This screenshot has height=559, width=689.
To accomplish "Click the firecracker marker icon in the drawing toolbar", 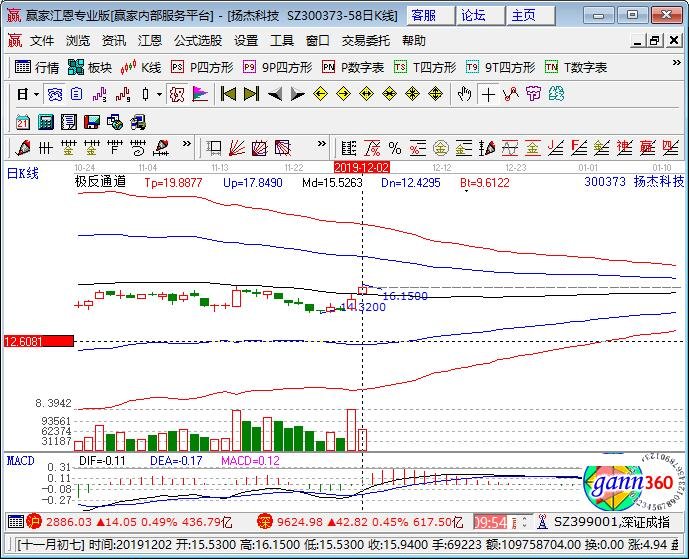I will point(23,148).
